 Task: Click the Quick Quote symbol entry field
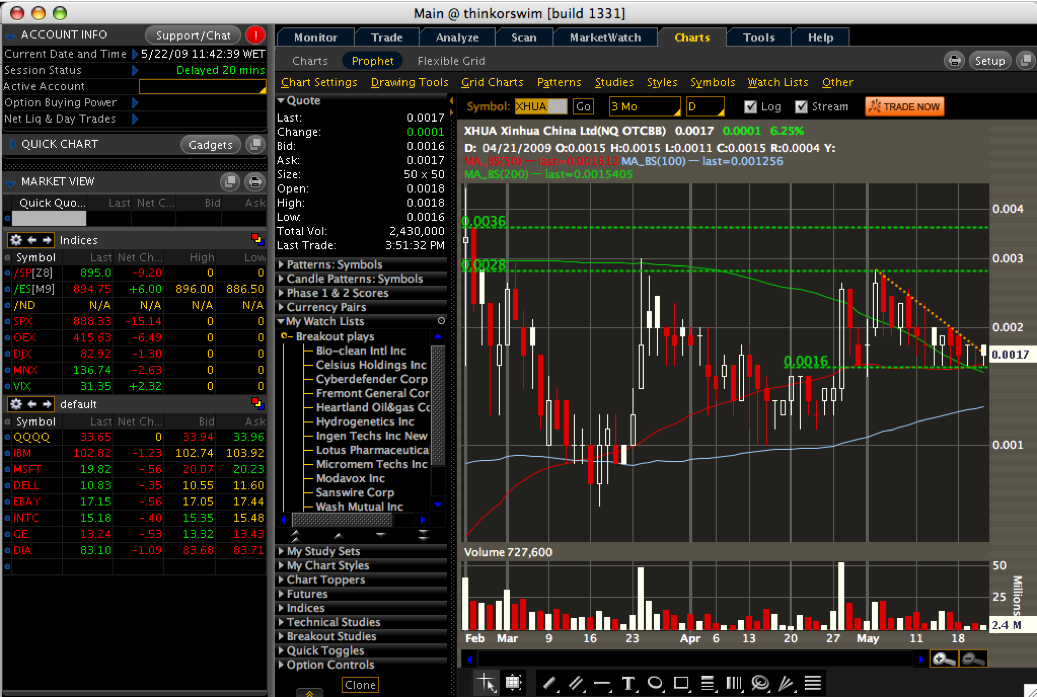click(x=48, y=218)
